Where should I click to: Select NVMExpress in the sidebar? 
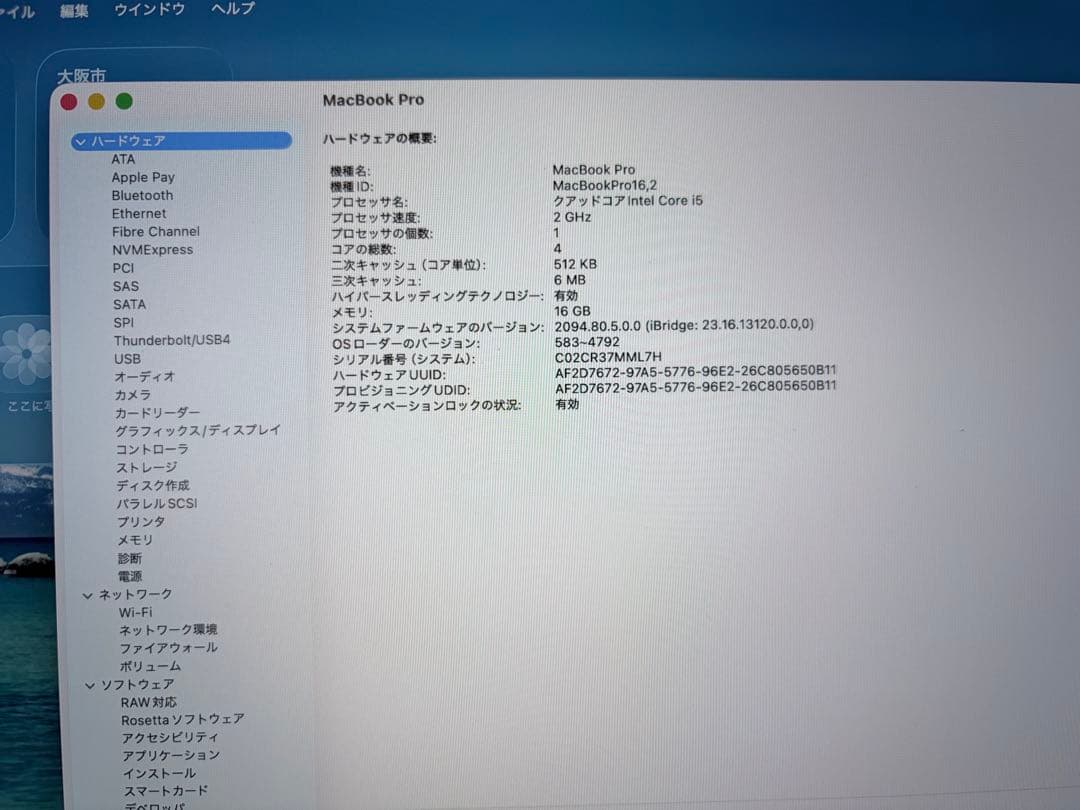153,250
